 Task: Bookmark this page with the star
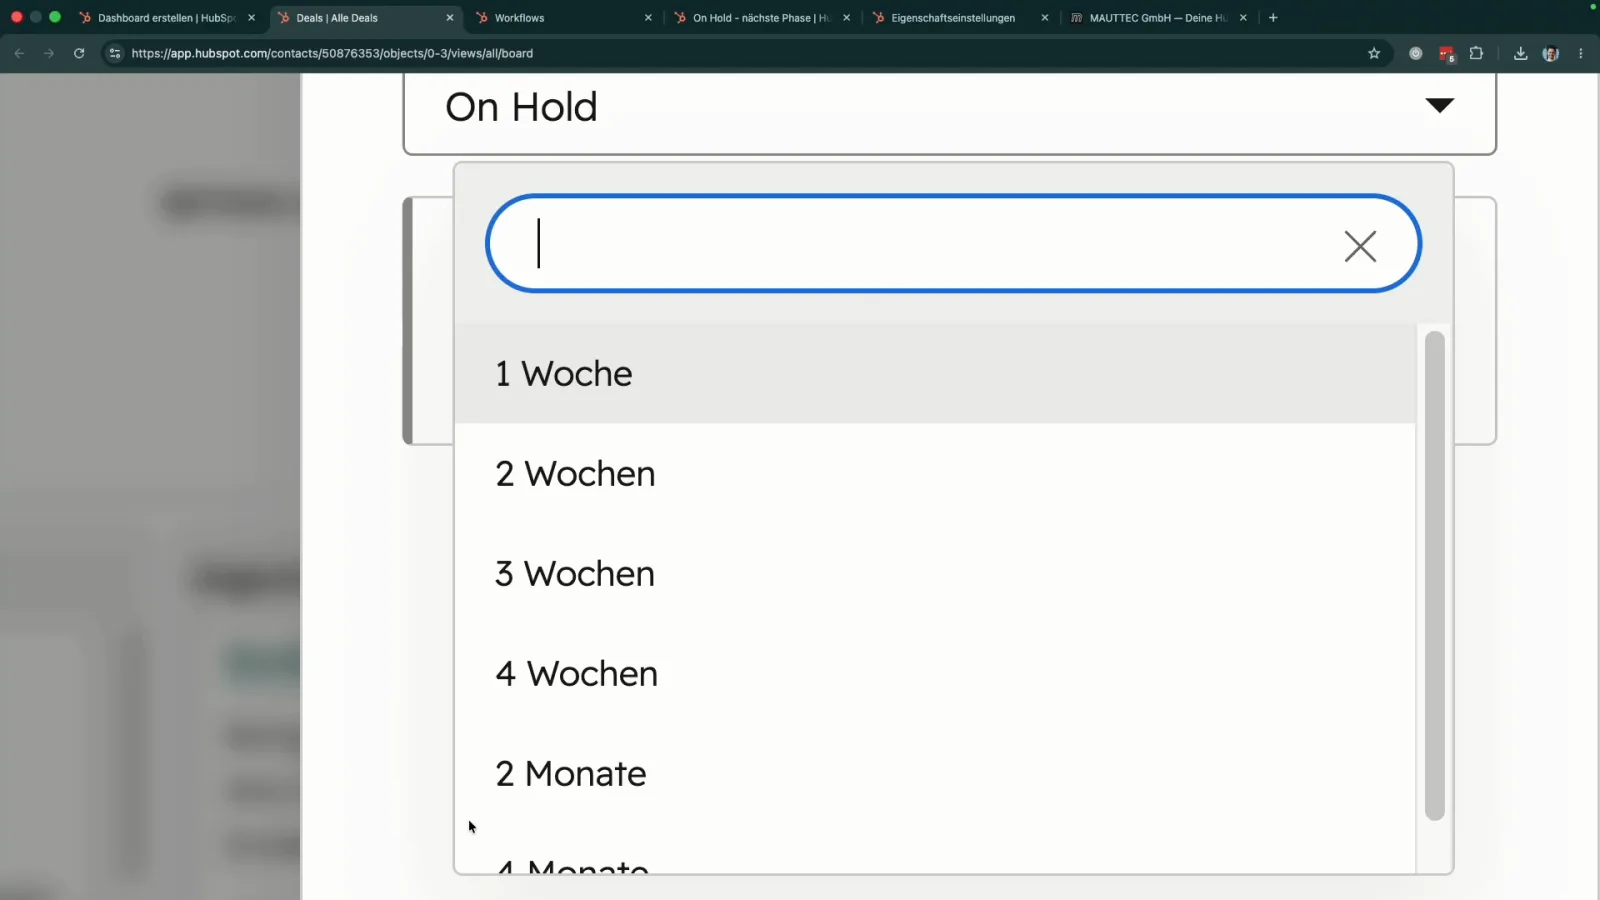pyautogui.click(x=1374, y=53)
